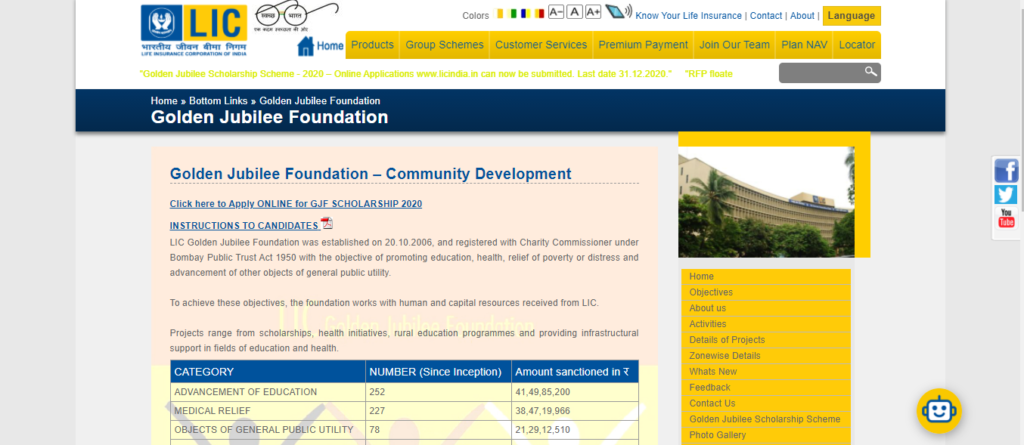
Task: Open Contact Us sidebar item
Action: tap(766, 403)
